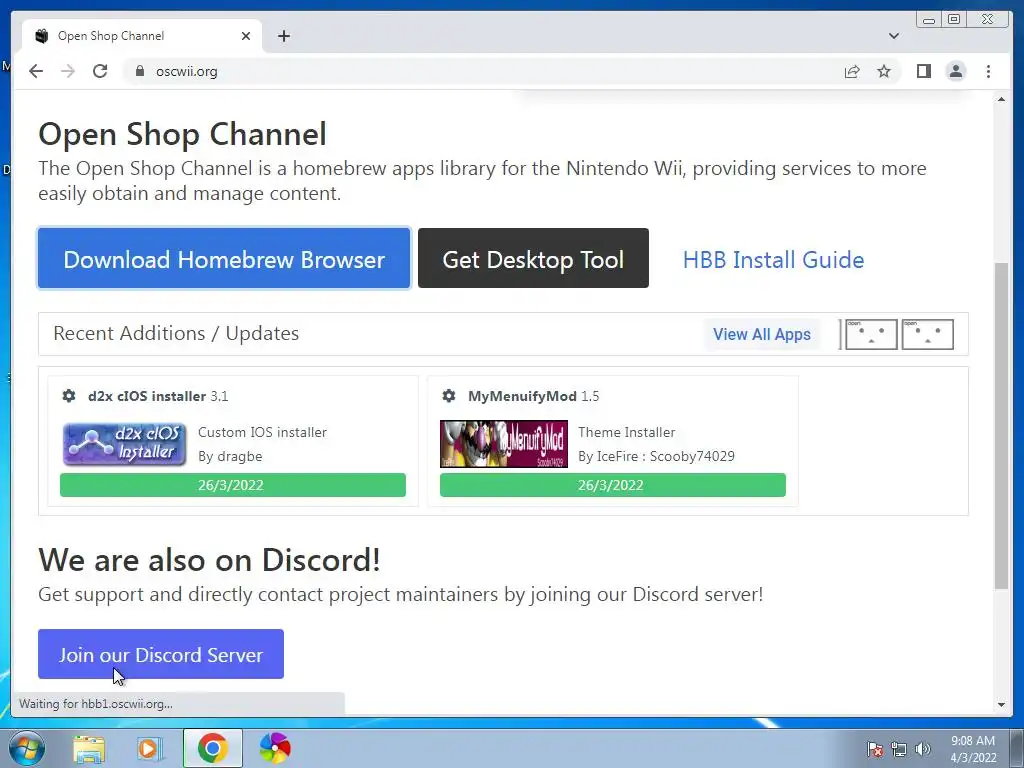Open the HBB Install Guide link
This screenshot has height=768, width=1024.
(x=773, y=260)
